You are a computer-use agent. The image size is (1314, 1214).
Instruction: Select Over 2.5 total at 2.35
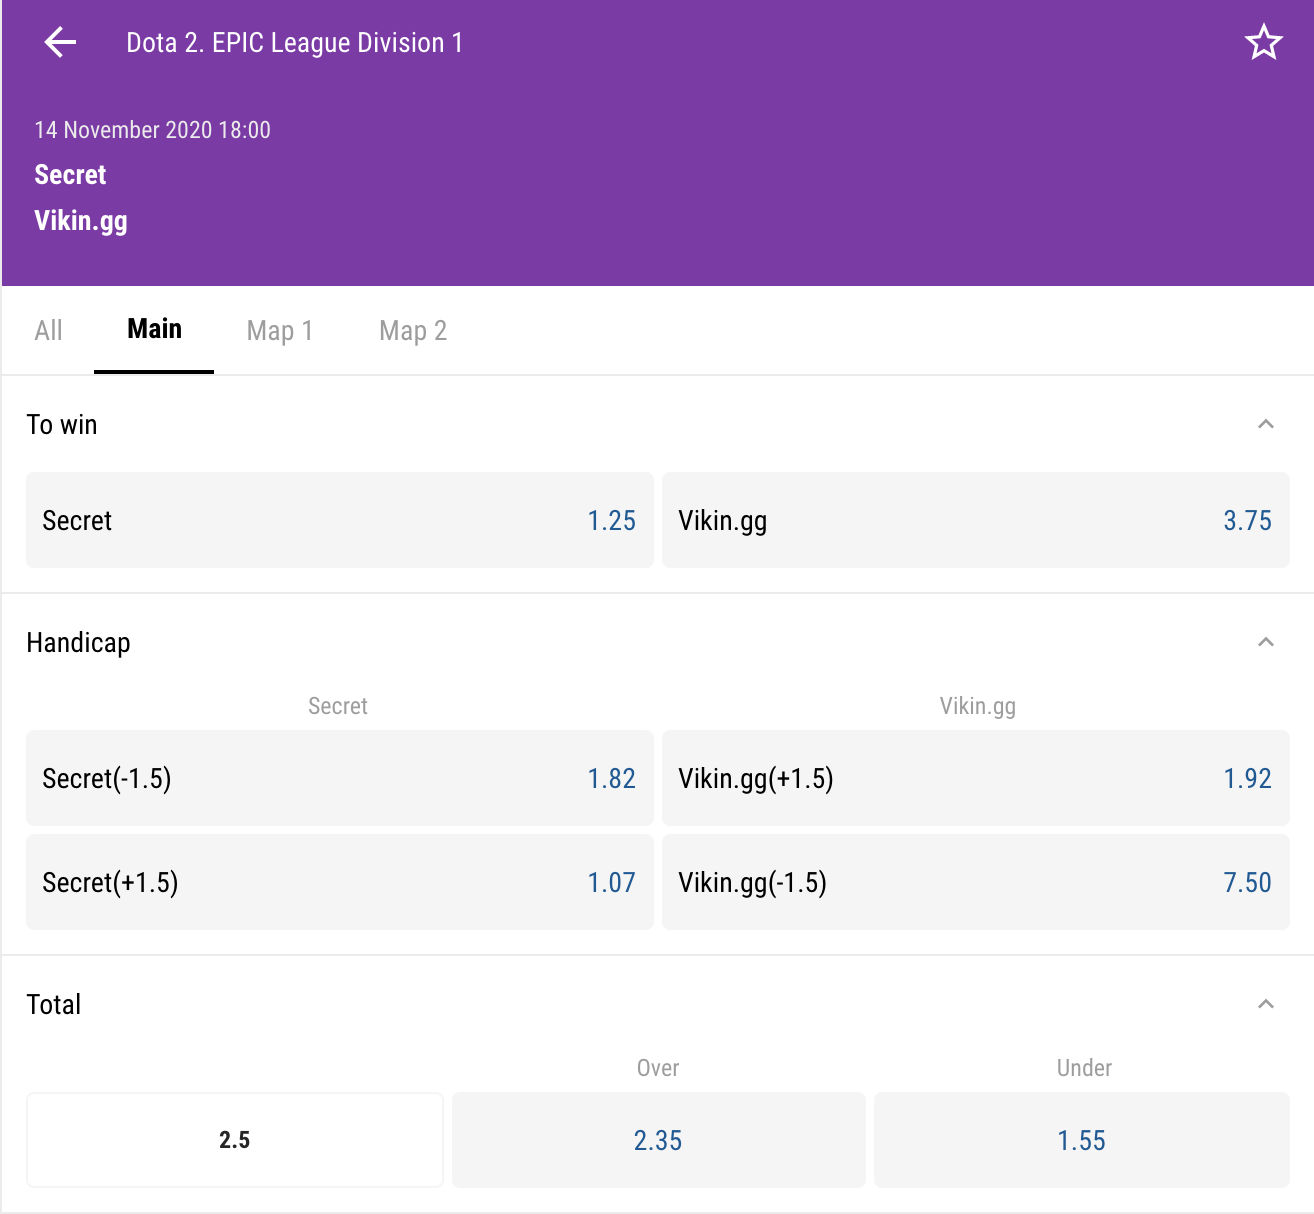[x=658, y=1140]
